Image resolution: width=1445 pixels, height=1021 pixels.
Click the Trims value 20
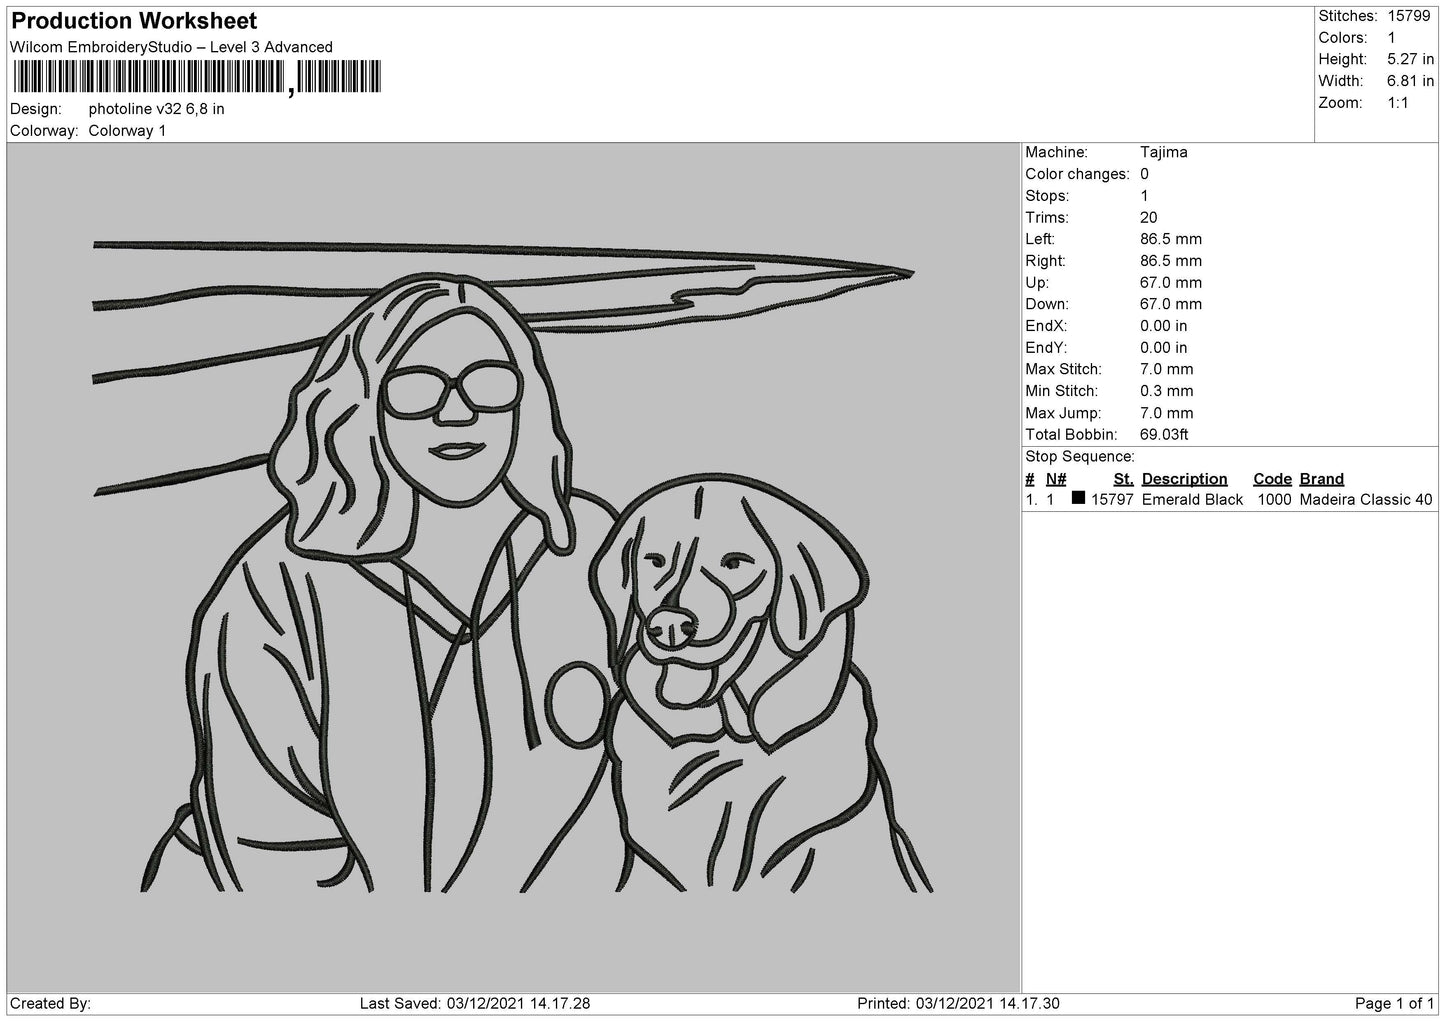(x=1148, y=218)
